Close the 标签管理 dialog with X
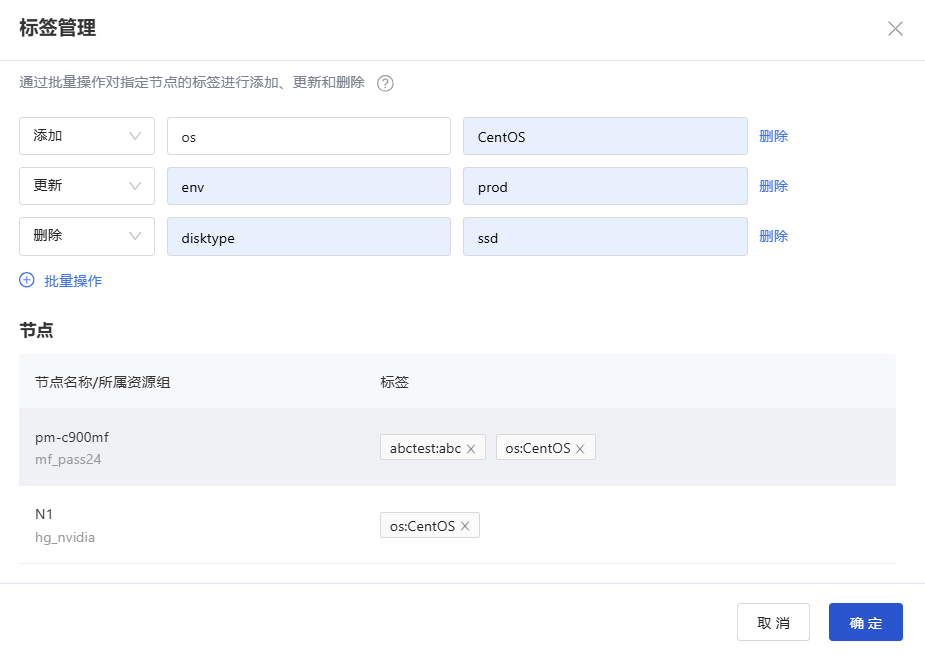Viewport: 925px width, 655px height. coord(896,28)
